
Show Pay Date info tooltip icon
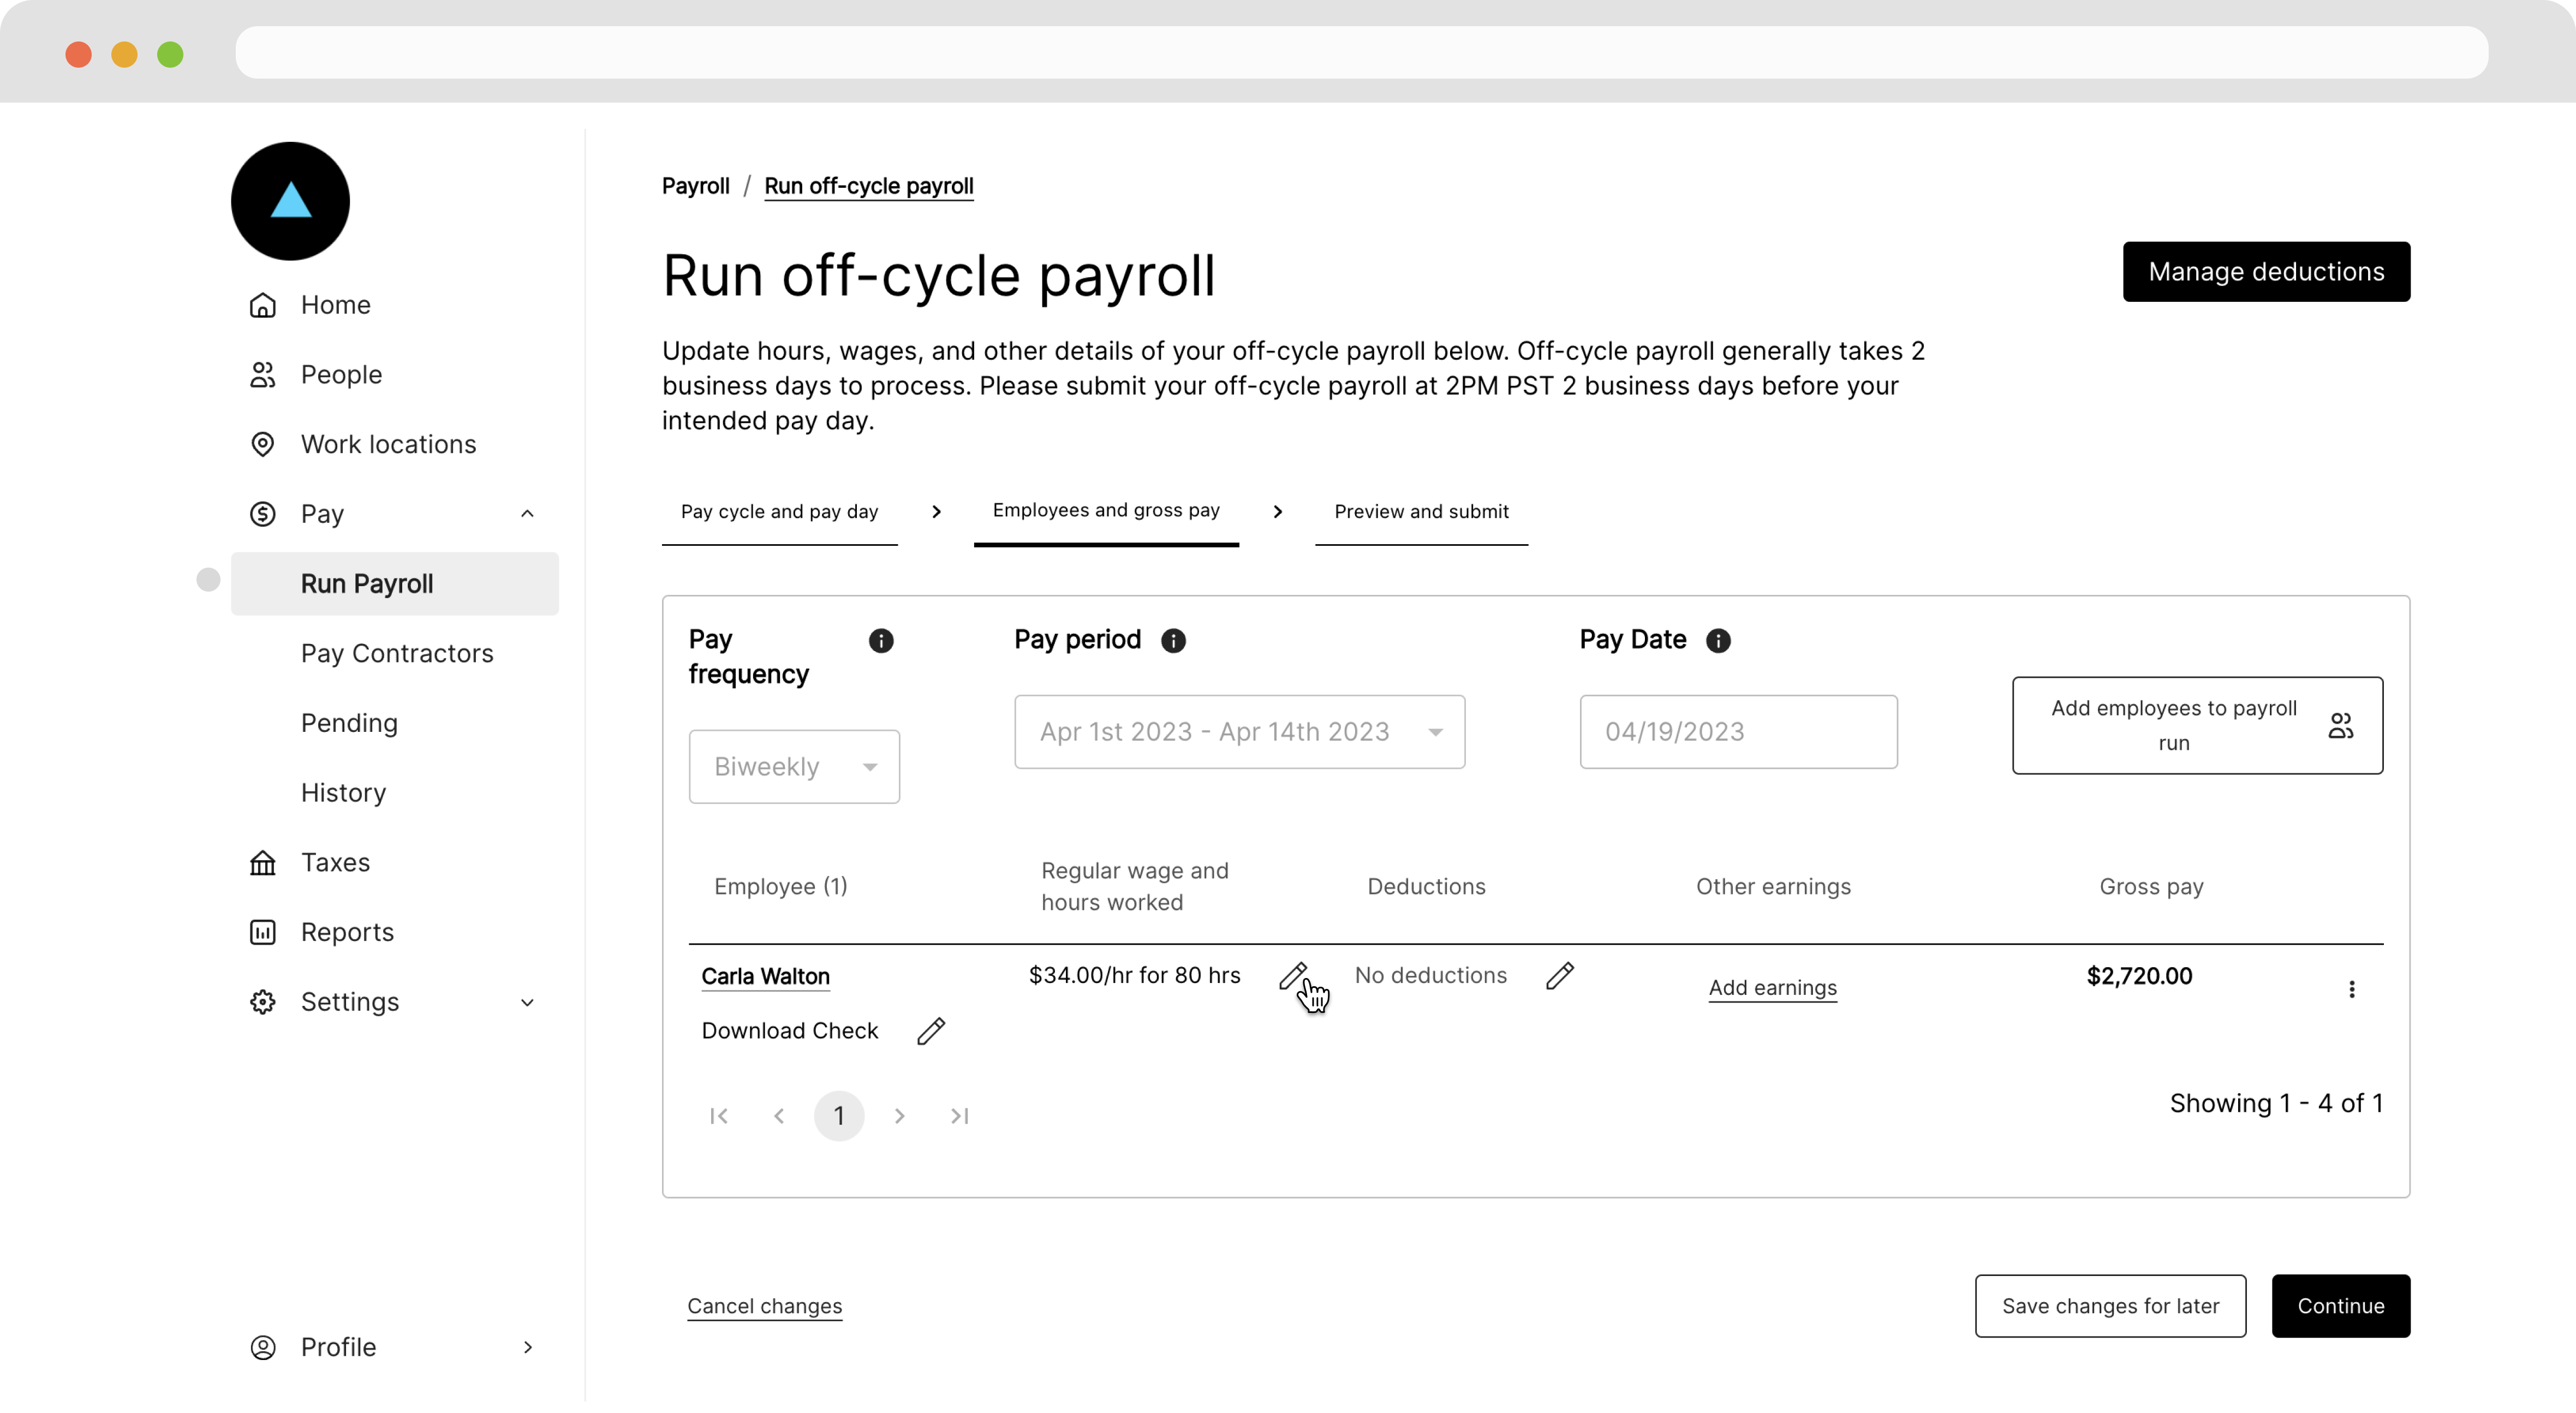point(1718,641)
